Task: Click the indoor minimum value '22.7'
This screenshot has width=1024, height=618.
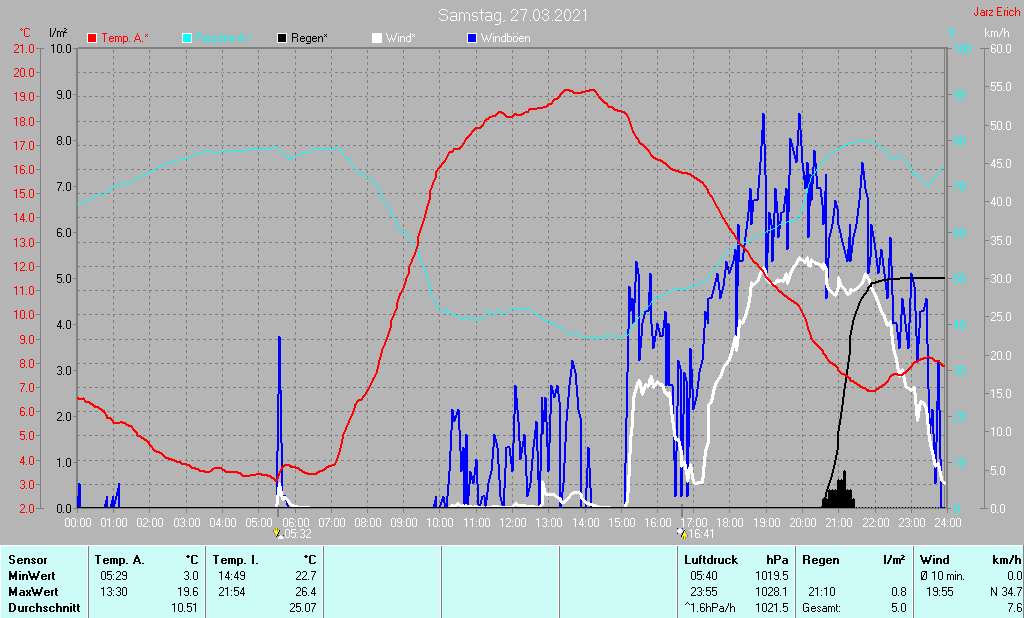Action: click(305, 576)
